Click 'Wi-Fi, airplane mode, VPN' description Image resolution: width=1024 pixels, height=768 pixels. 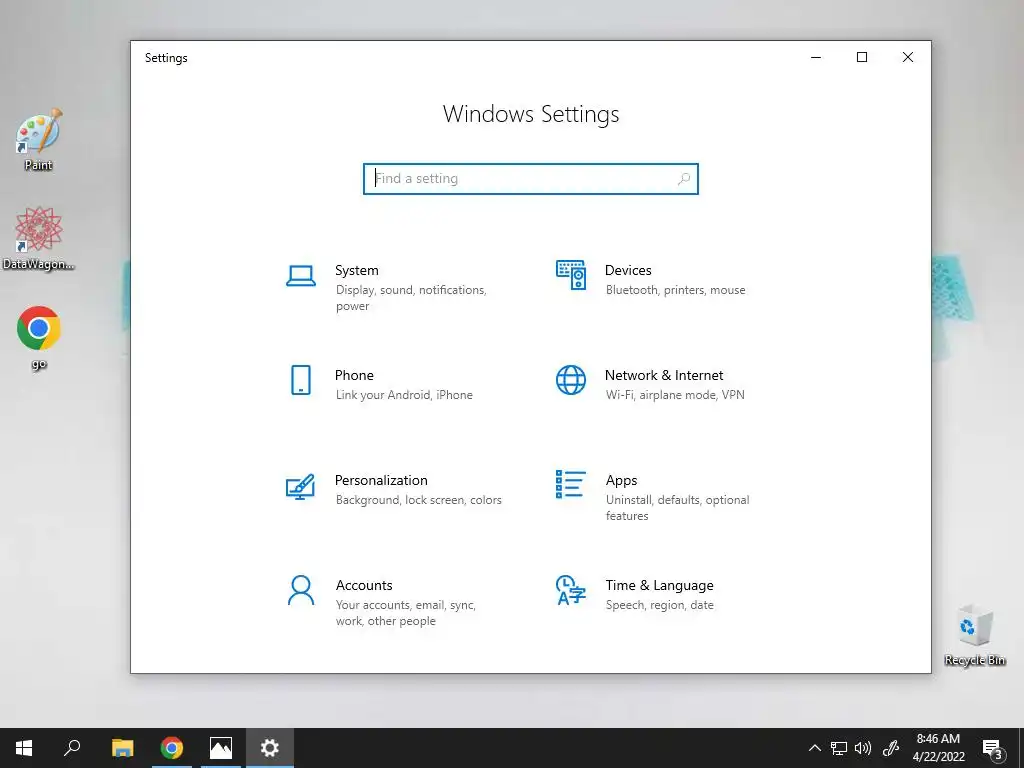coord(675,395)
